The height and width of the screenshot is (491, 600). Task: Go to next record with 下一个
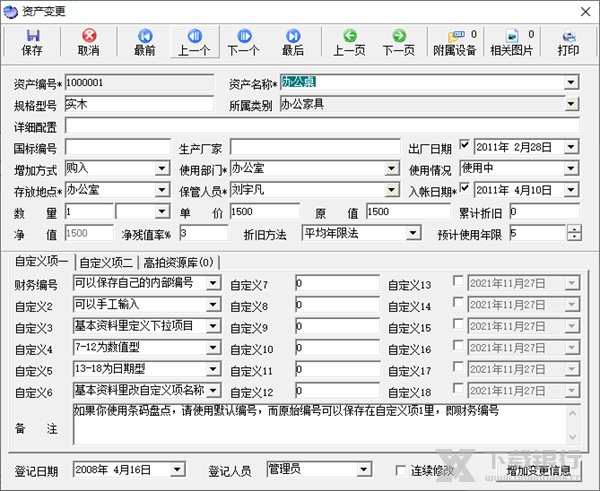[244, 42]
